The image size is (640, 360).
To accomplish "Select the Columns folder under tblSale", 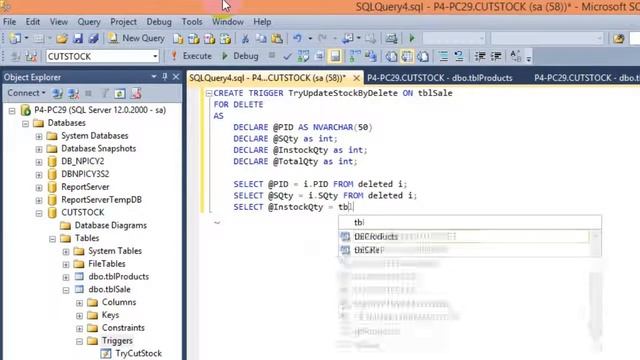I will [119, 302].
